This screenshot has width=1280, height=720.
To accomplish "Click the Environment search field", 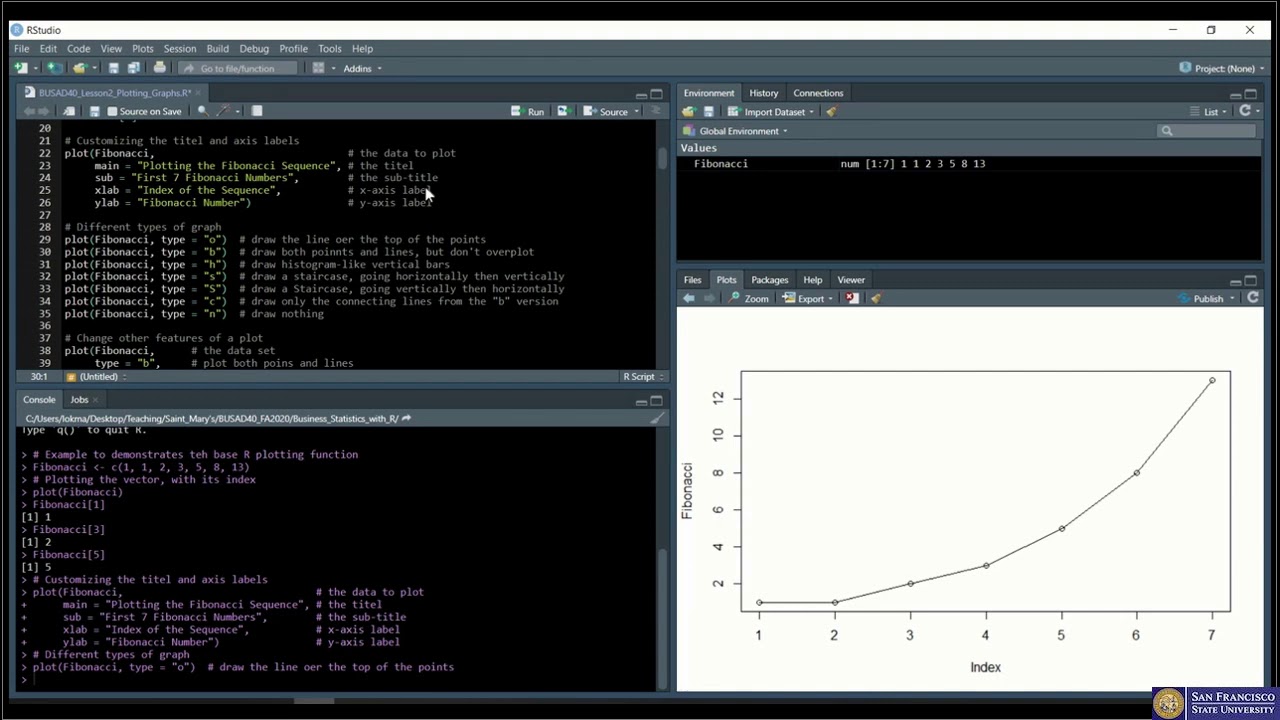I will 1206,131.
